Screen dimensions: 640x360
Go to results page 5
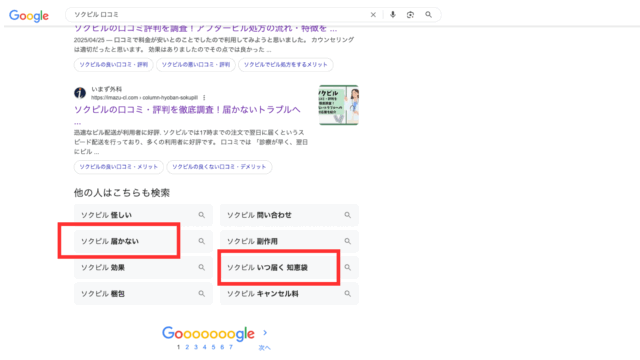click(213, 347)
